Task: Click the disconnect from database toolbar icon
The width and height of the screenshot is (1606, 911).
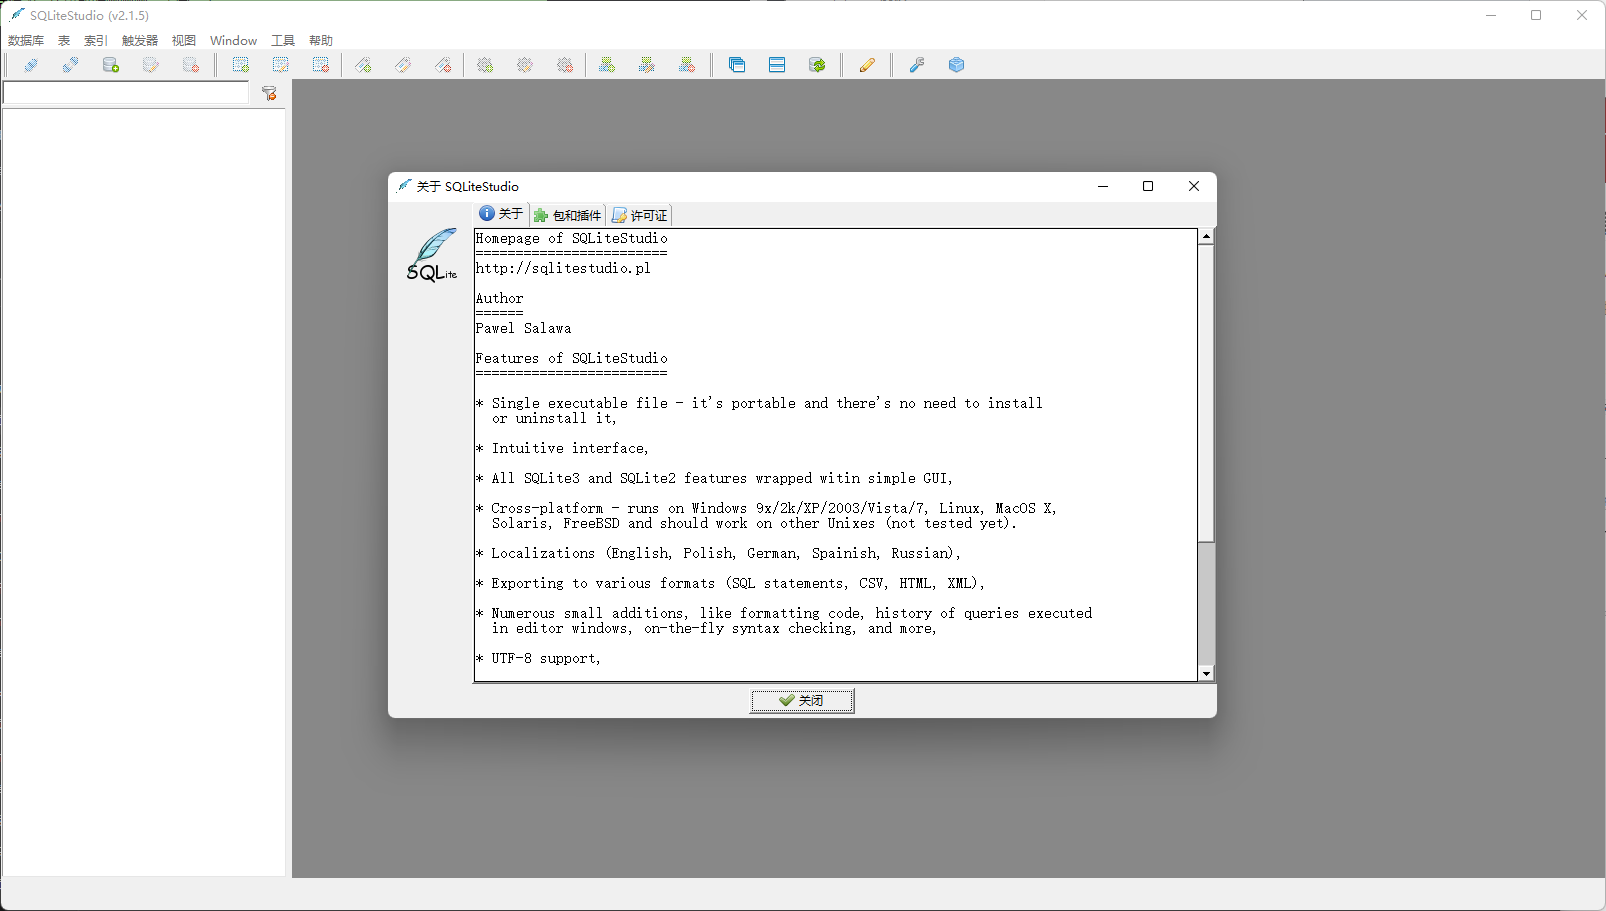Action: tap(71, 65)
